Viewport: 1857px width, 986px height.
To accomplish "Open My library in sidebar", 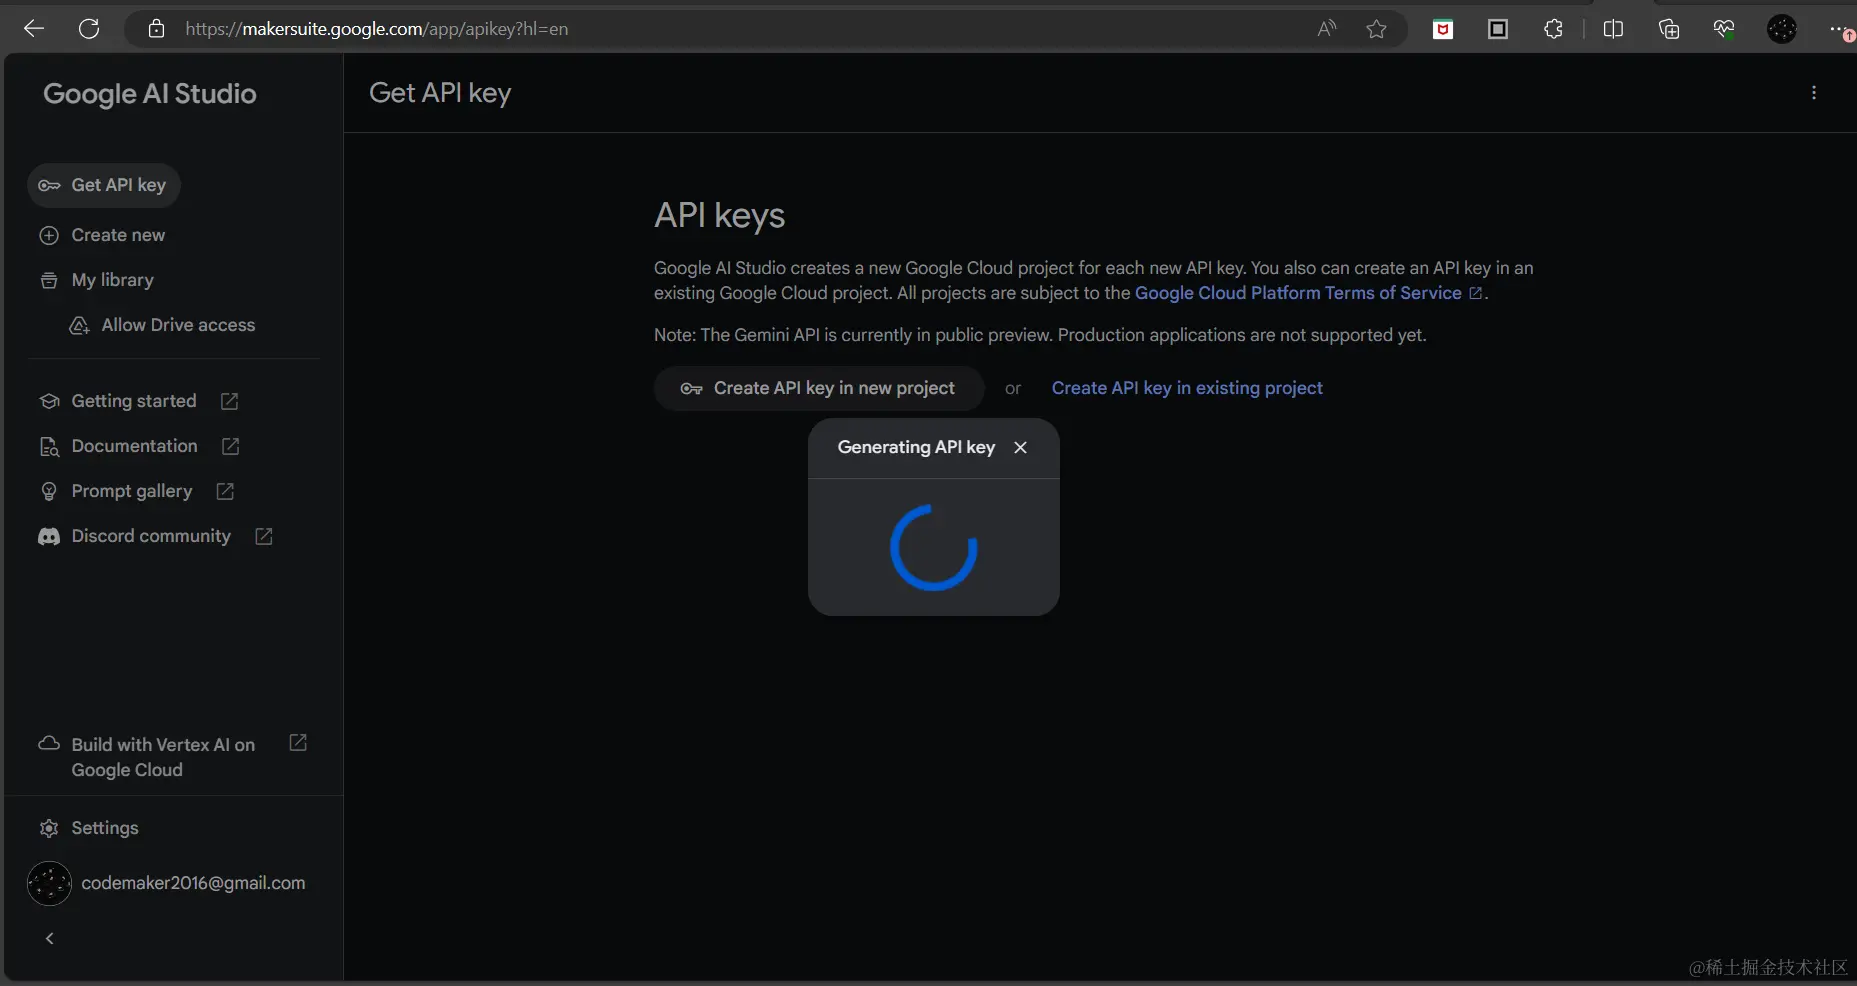I will (112, 280).
